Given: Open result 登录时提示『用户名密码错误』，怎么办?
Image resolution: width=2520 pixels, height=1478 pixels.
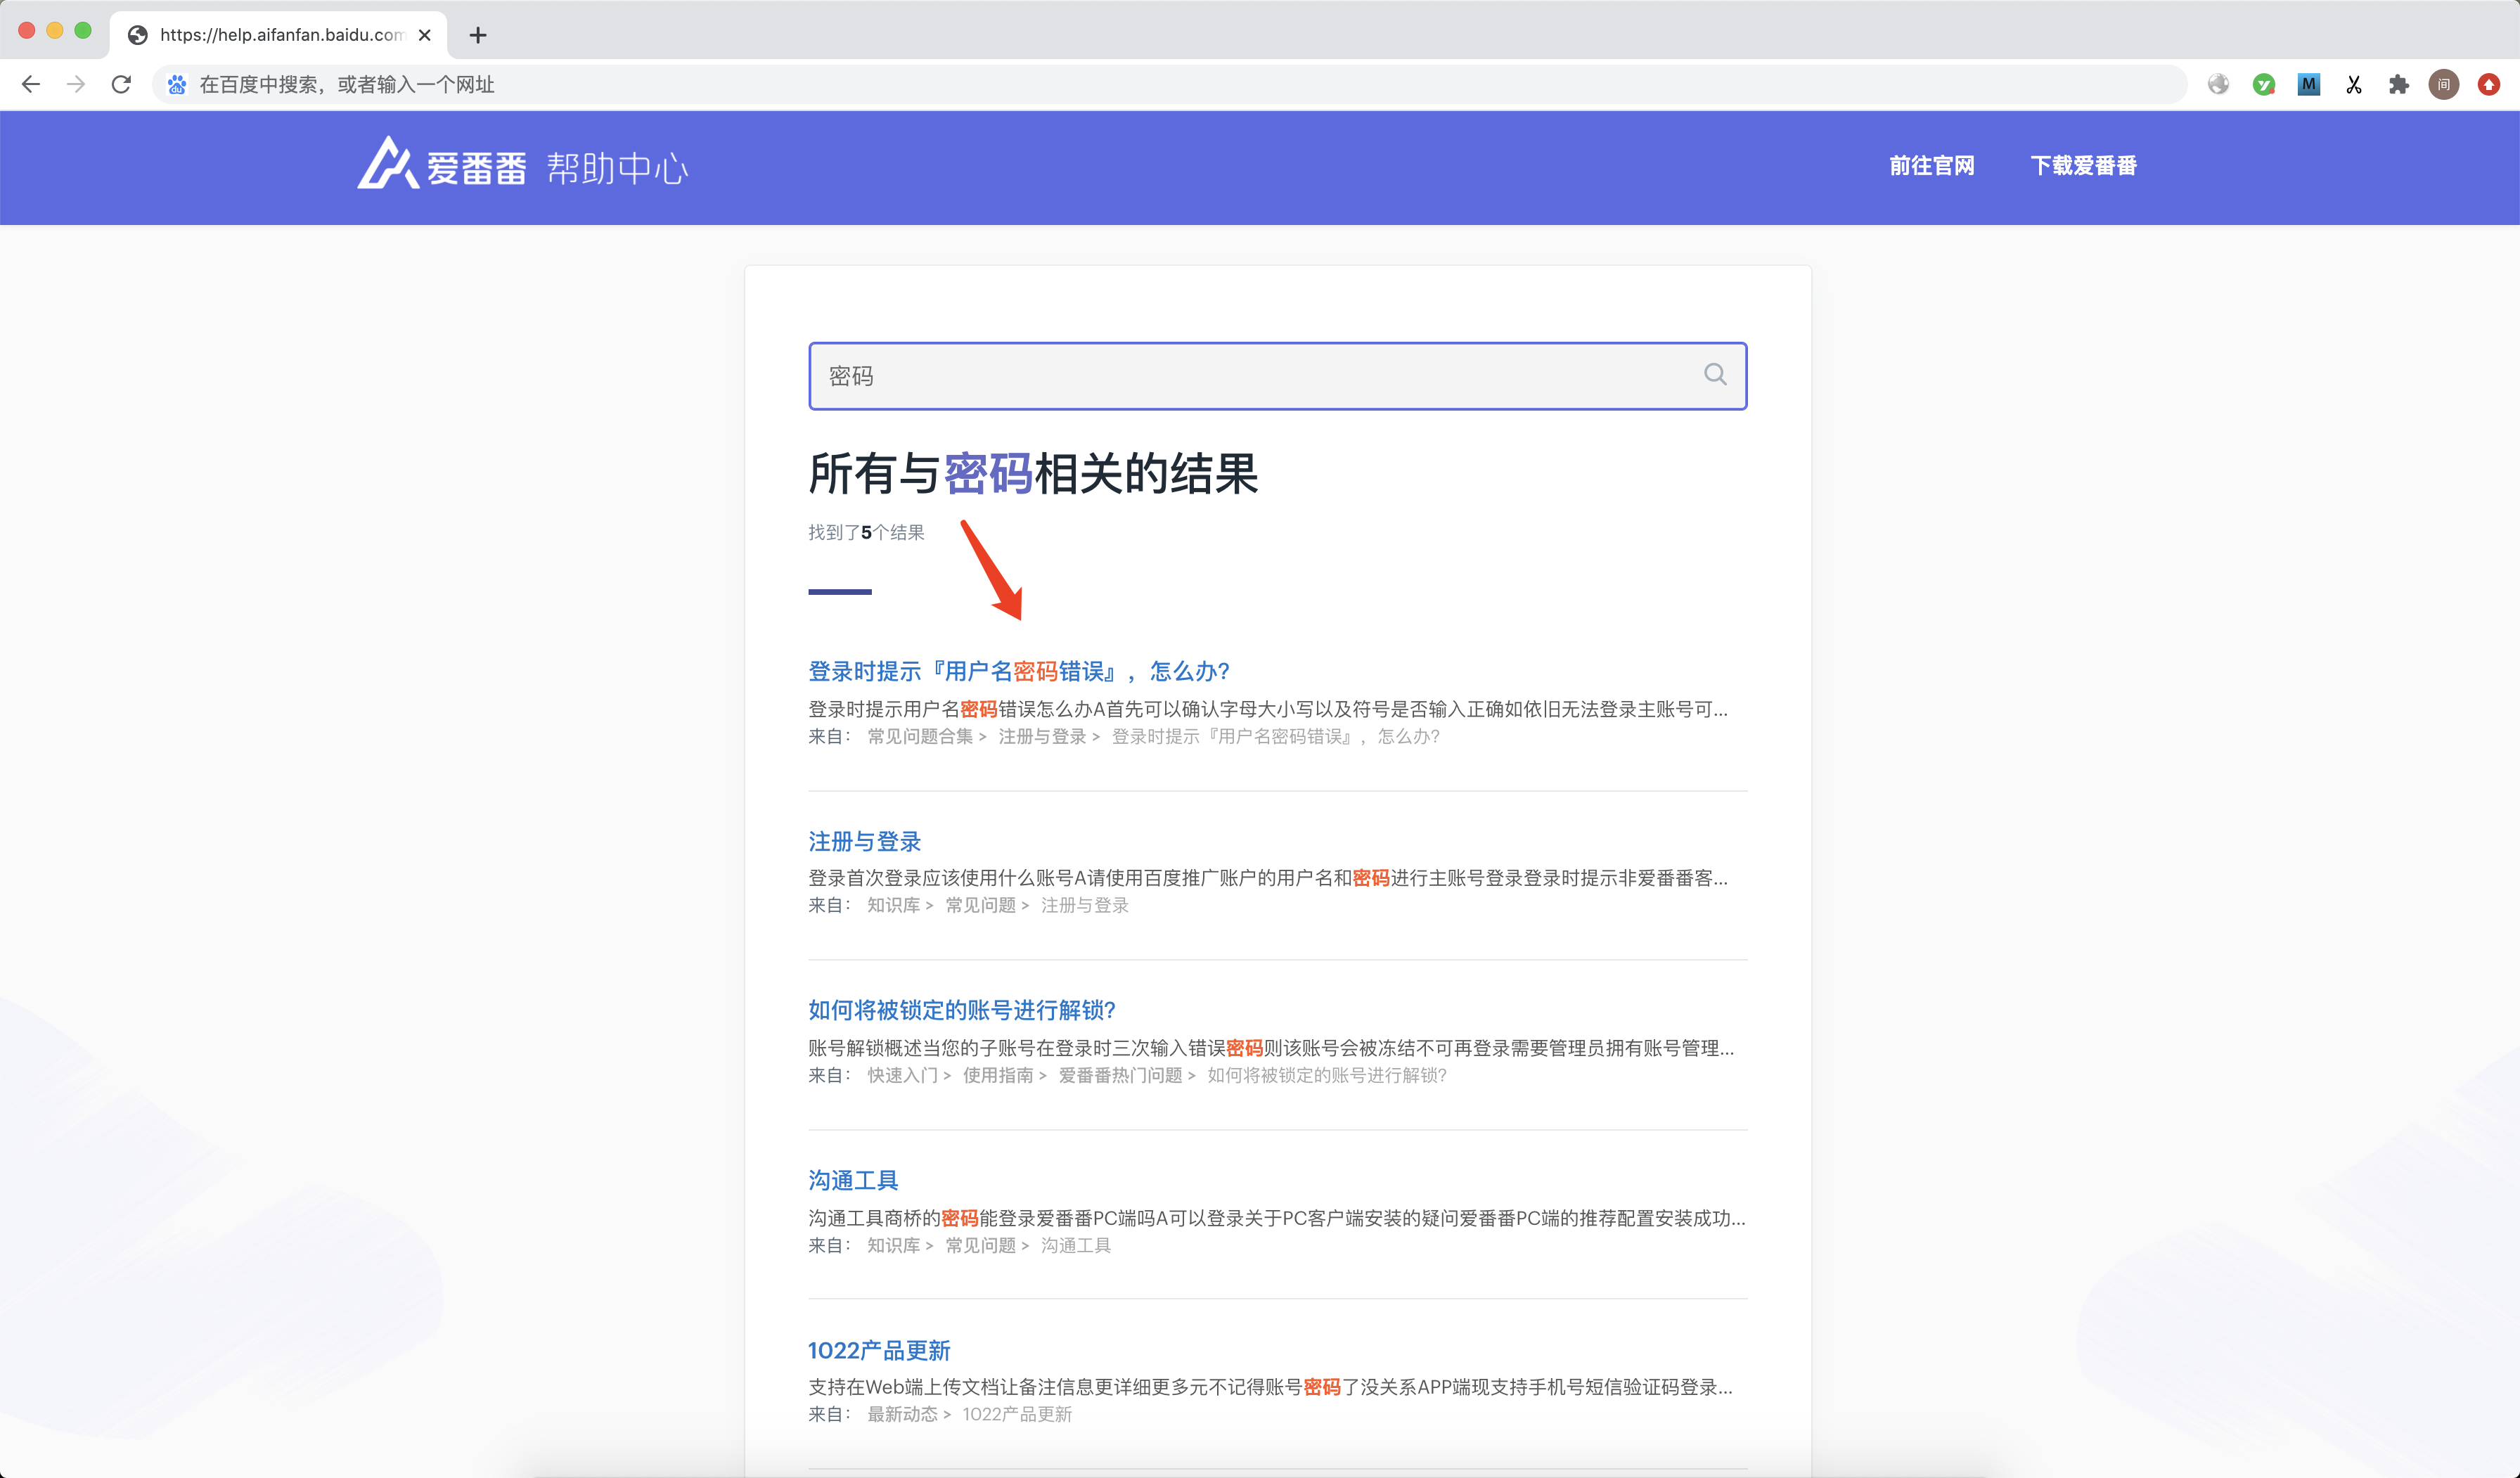Looking at the screenshot, I should 1018,671.
